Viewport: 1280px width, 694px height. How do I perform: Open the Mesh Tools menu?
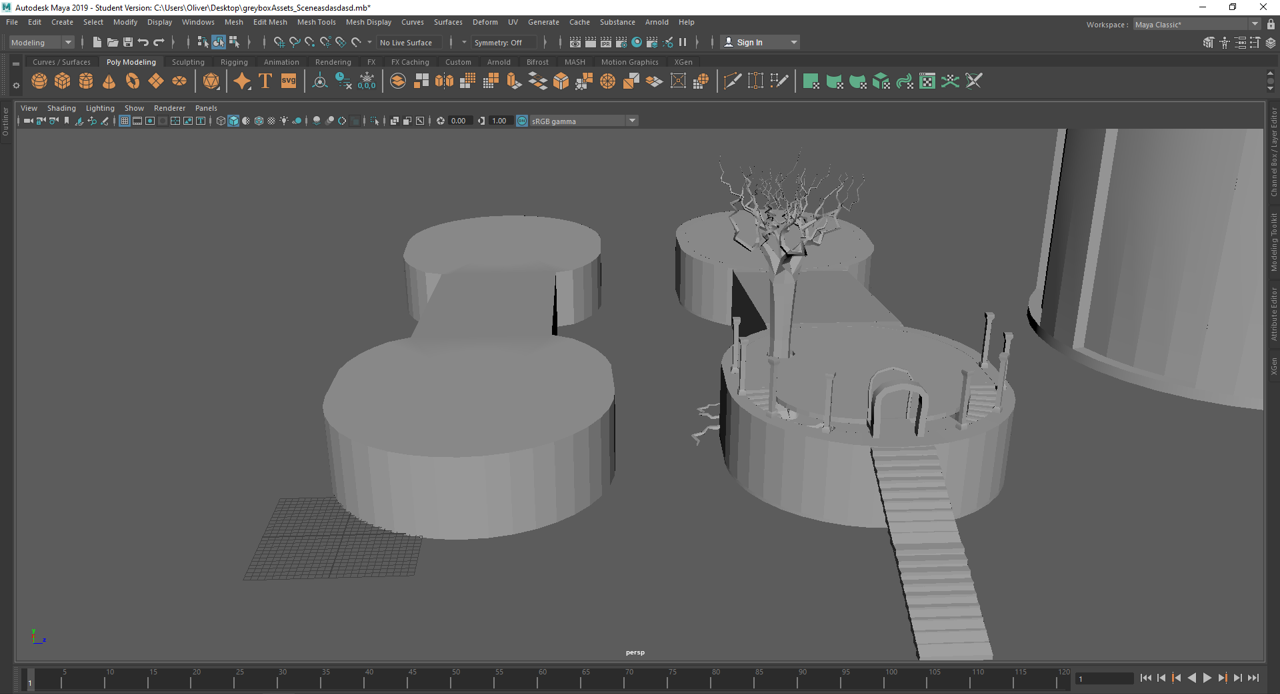pos(316,22)
